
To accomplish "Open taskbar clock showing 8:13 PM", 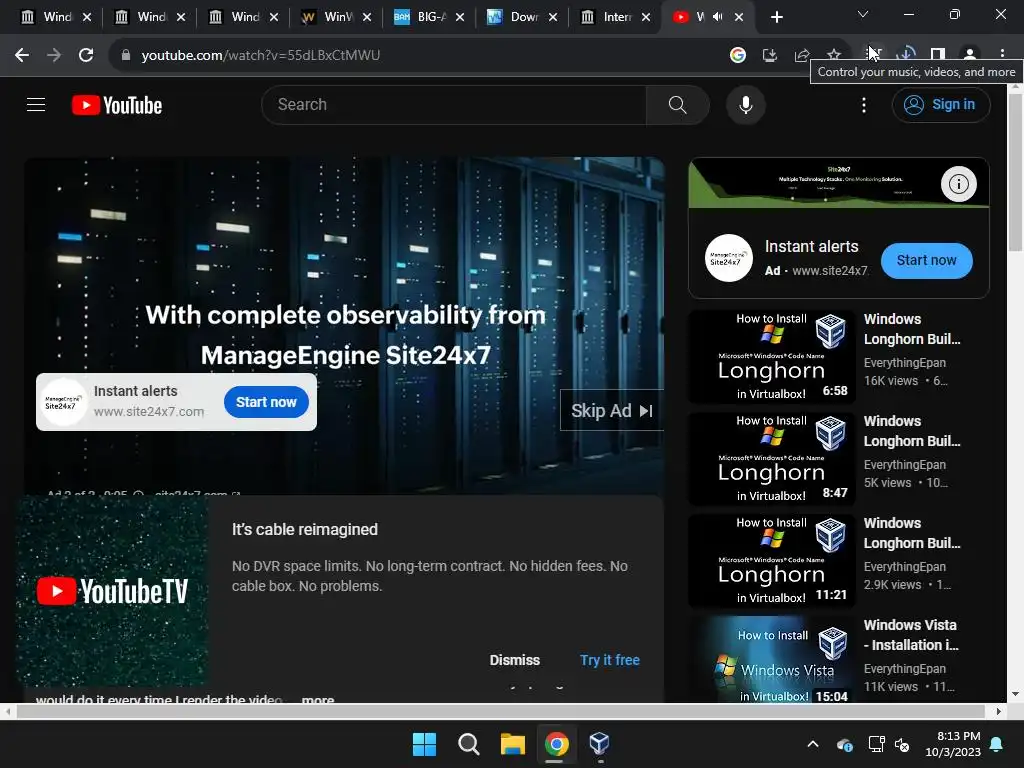I will (x=953, y=744).
